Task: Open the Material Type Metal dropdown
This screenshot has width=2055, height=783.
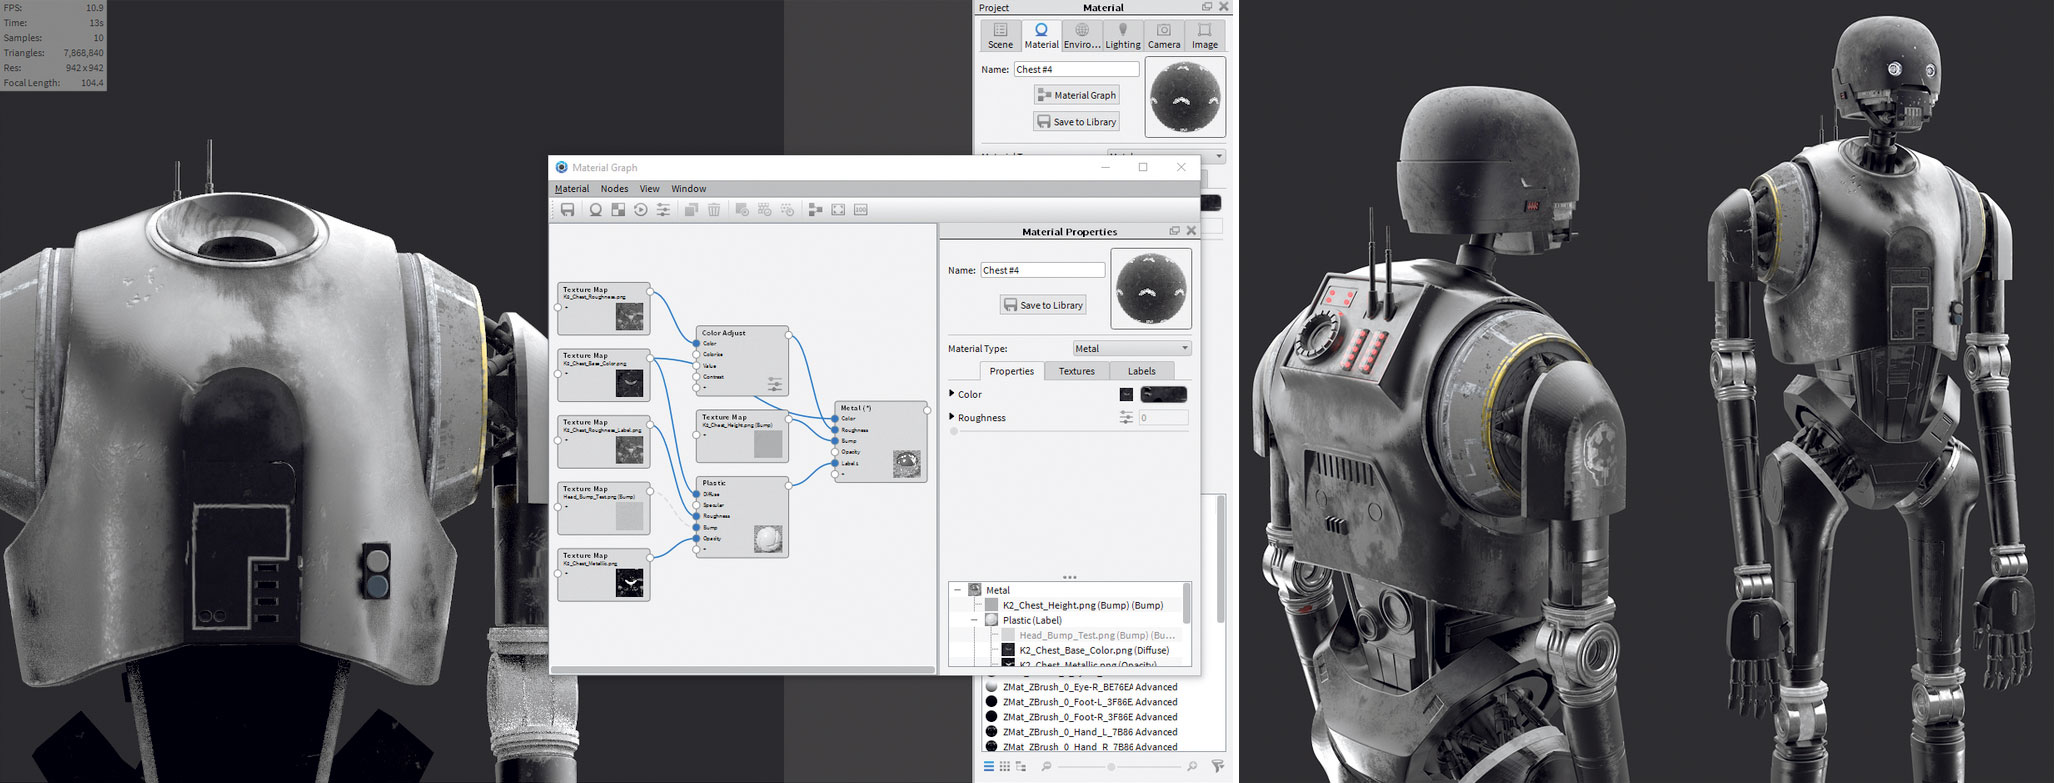Action: [1132, 349]
